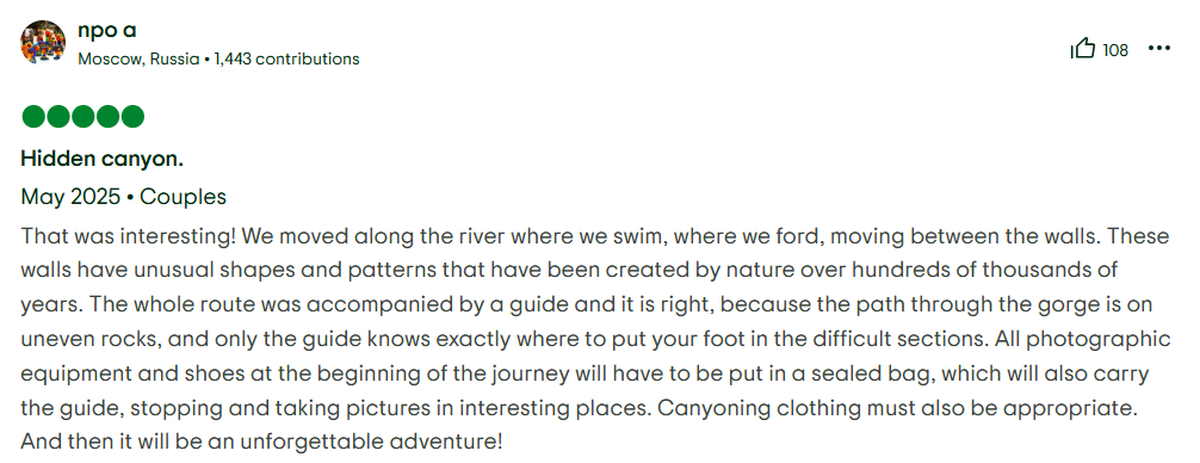Click the "1,443 contributions" text
Screen dimensions: 1200x463
[x=287, y=59]
